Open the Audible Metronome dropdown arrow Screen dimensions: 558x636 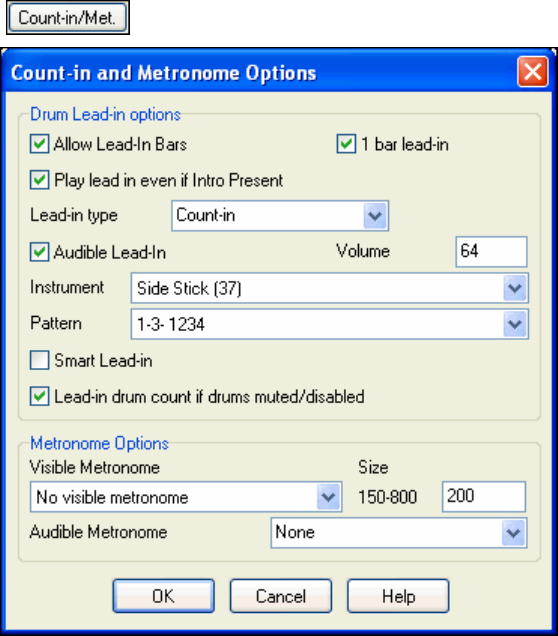[513, 533]
